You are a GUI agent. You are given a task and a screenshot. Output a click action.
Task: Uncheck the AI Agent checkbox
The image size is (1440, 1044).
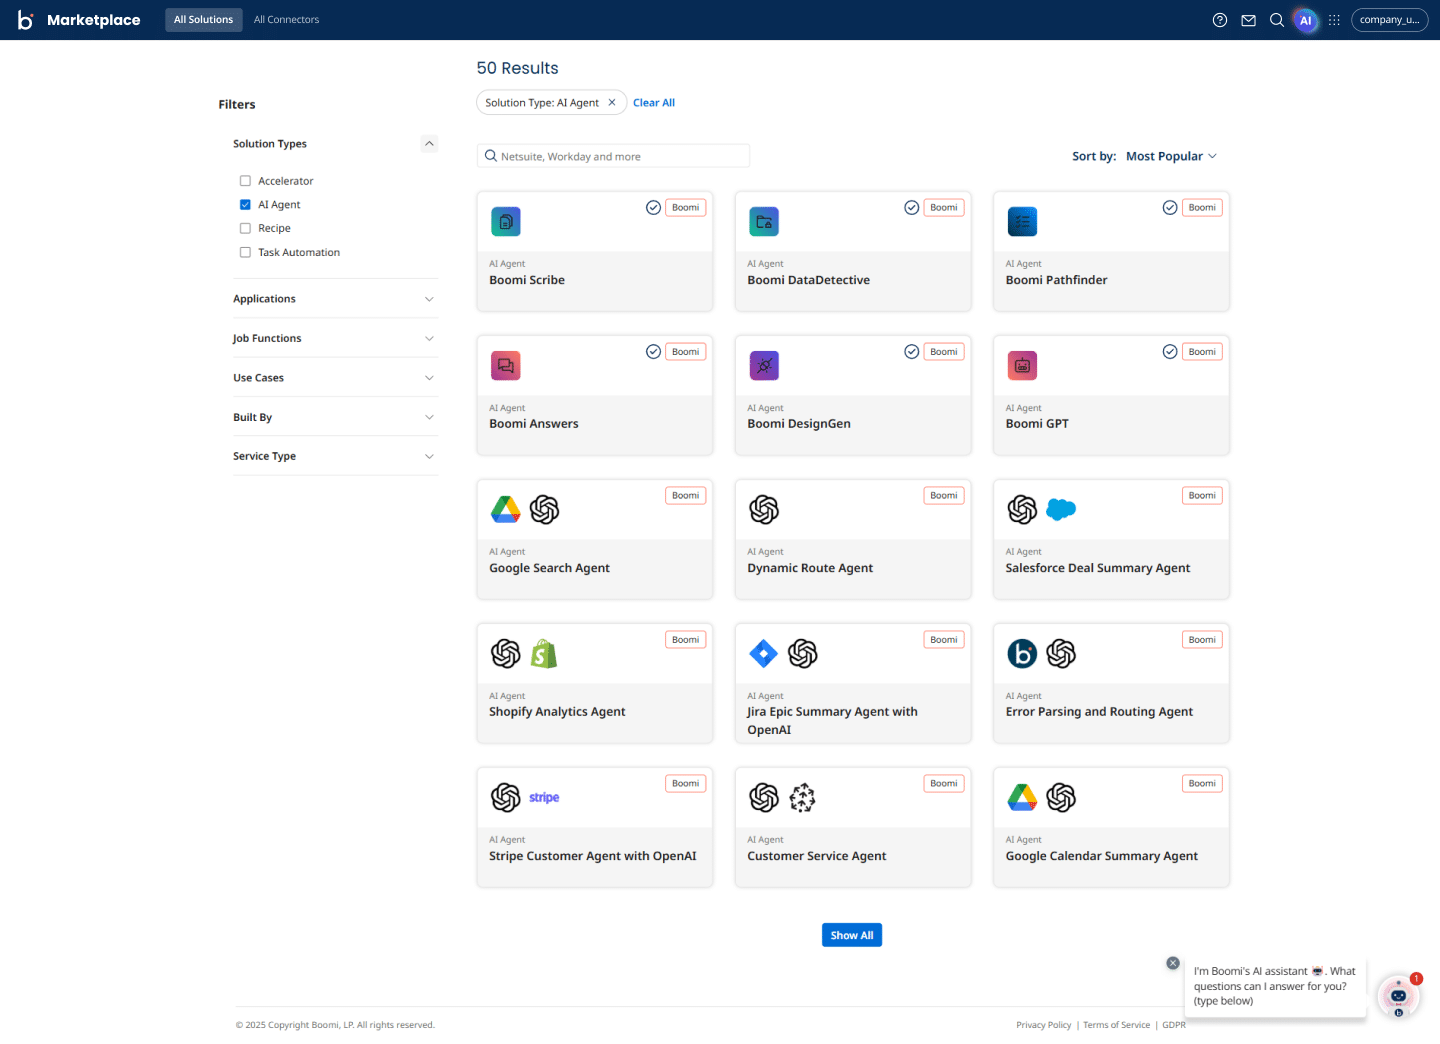coord(245,205)
